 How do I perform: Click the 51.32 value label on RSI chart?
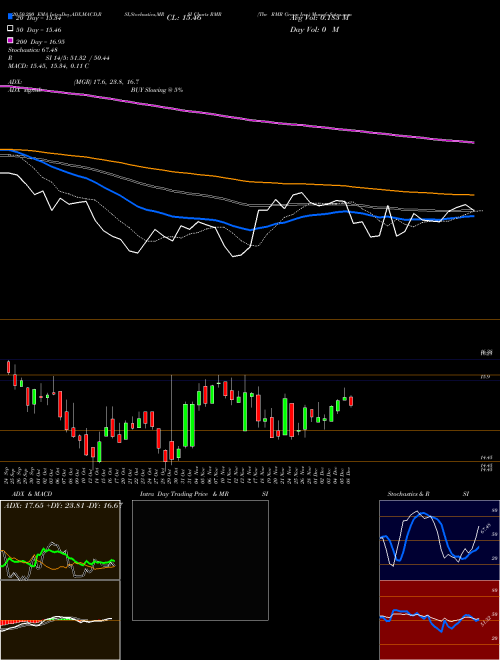(485, 620)
